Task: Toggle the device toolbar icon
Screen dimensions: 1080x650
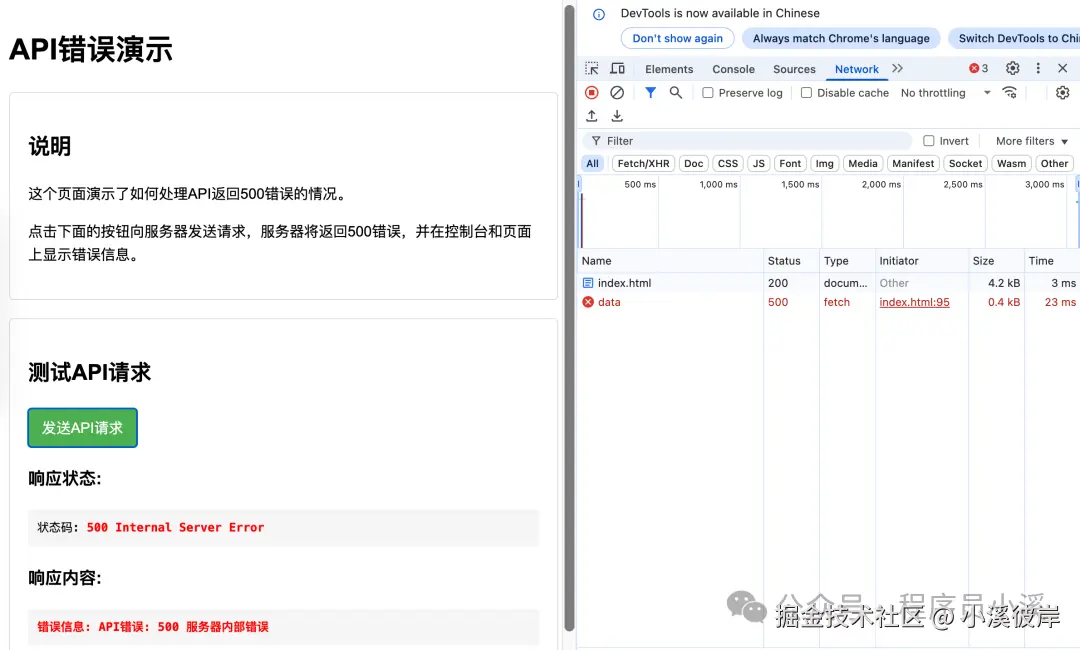Action: (618, 69)
